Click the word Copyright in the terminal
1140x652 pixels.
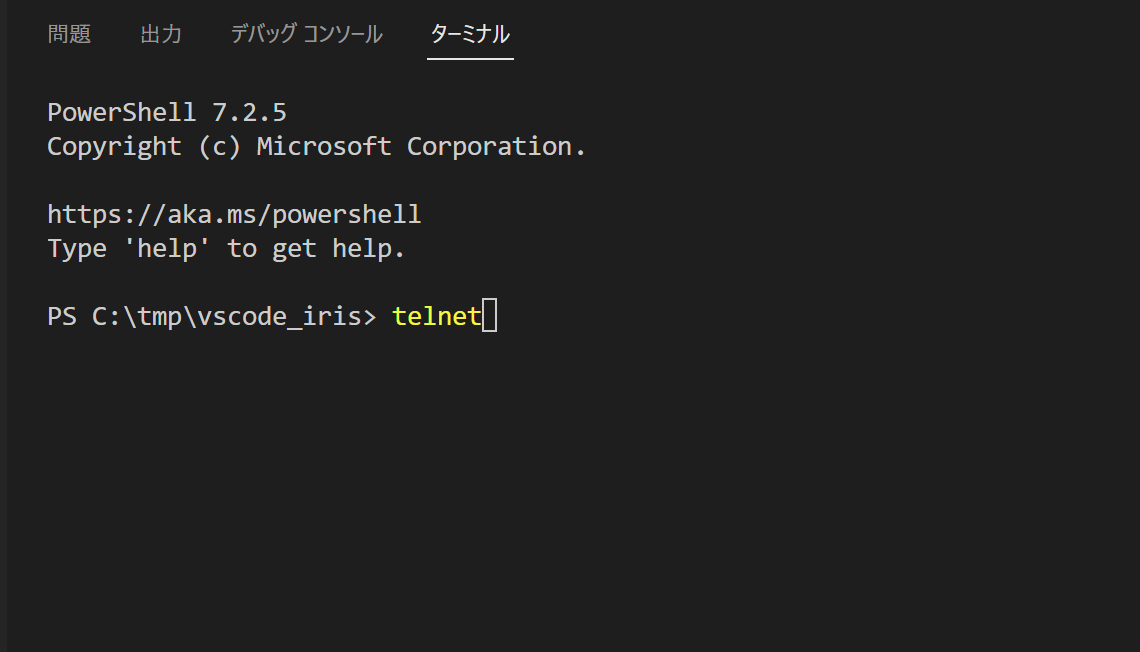[x=114, y=146]
